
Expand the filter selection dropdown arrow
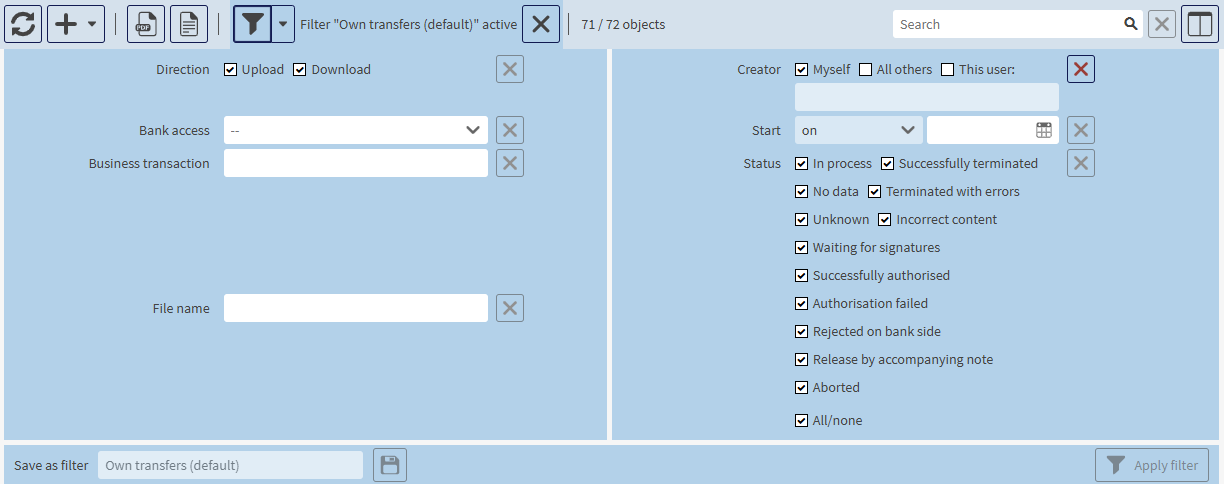point(283,24)
